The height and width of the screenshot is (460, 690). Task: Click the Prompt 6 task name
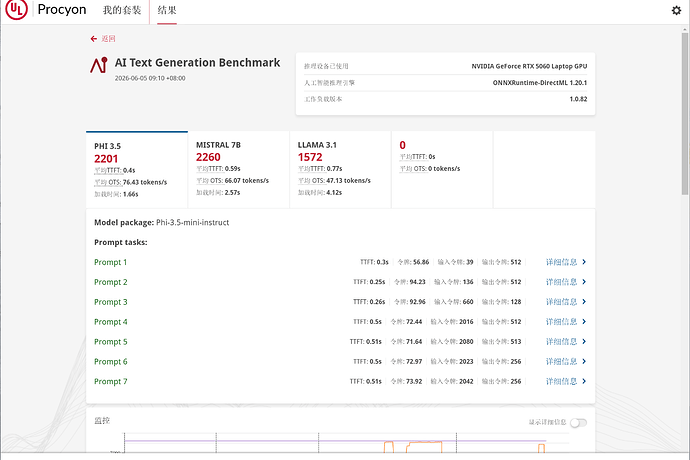click(x=111, y=362)
